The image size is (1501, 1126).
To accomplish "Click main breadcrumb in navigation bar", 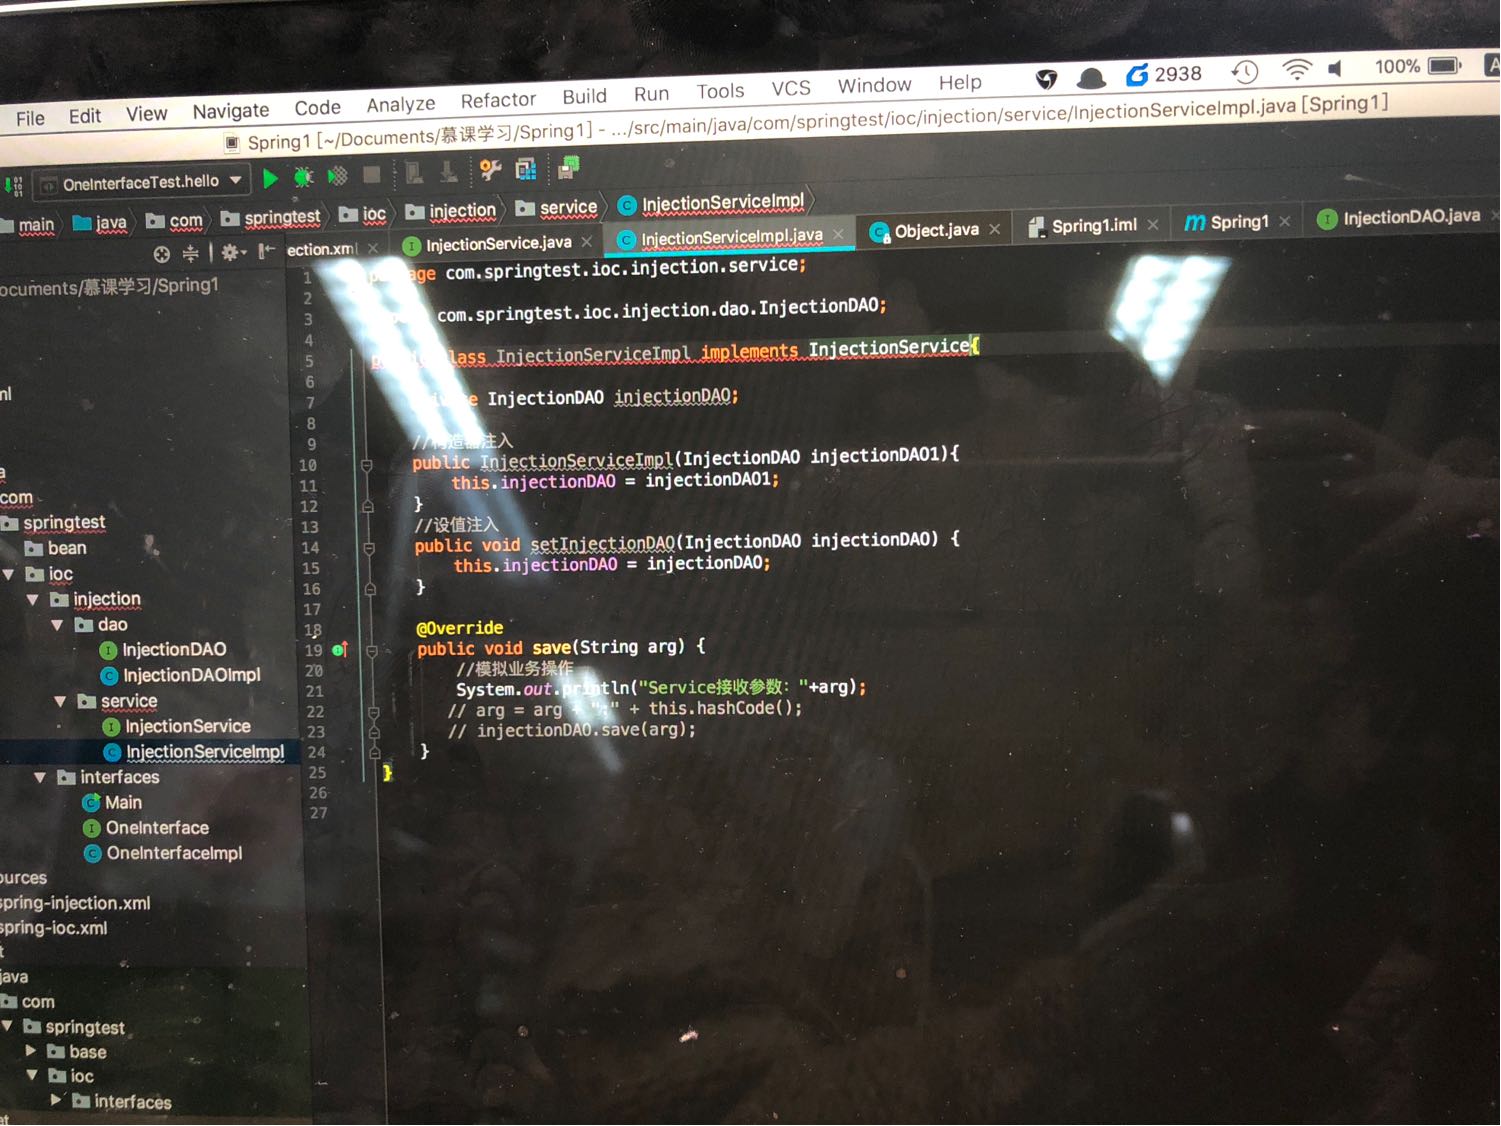I will click(29, 225).
